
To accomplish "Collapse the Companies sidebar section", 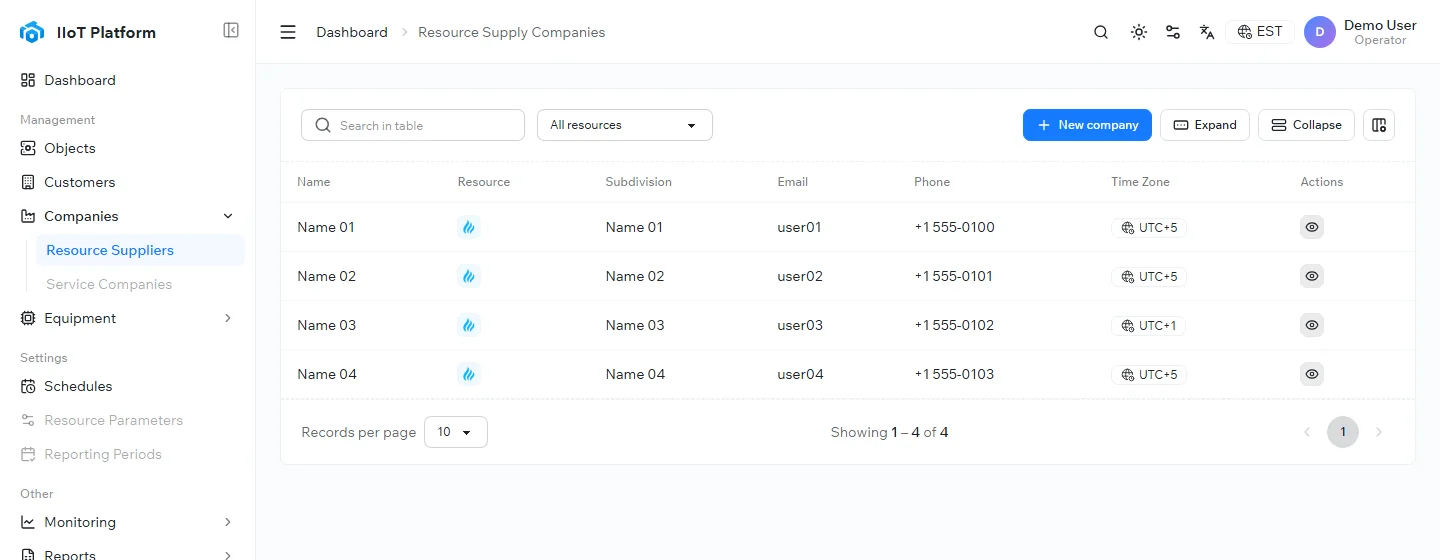I will coord(228,216).
